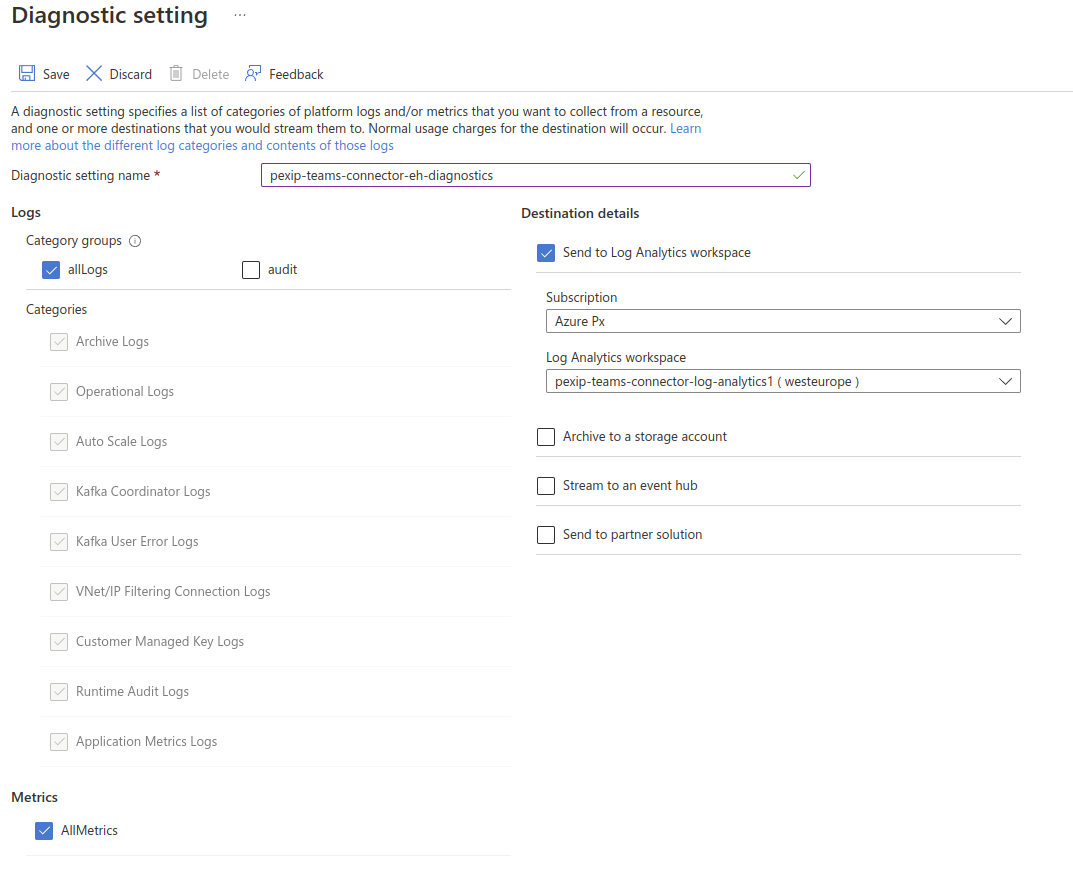Click the Feedback person icon
This screenshot has height=876, width=1073.
pos(253,74)
